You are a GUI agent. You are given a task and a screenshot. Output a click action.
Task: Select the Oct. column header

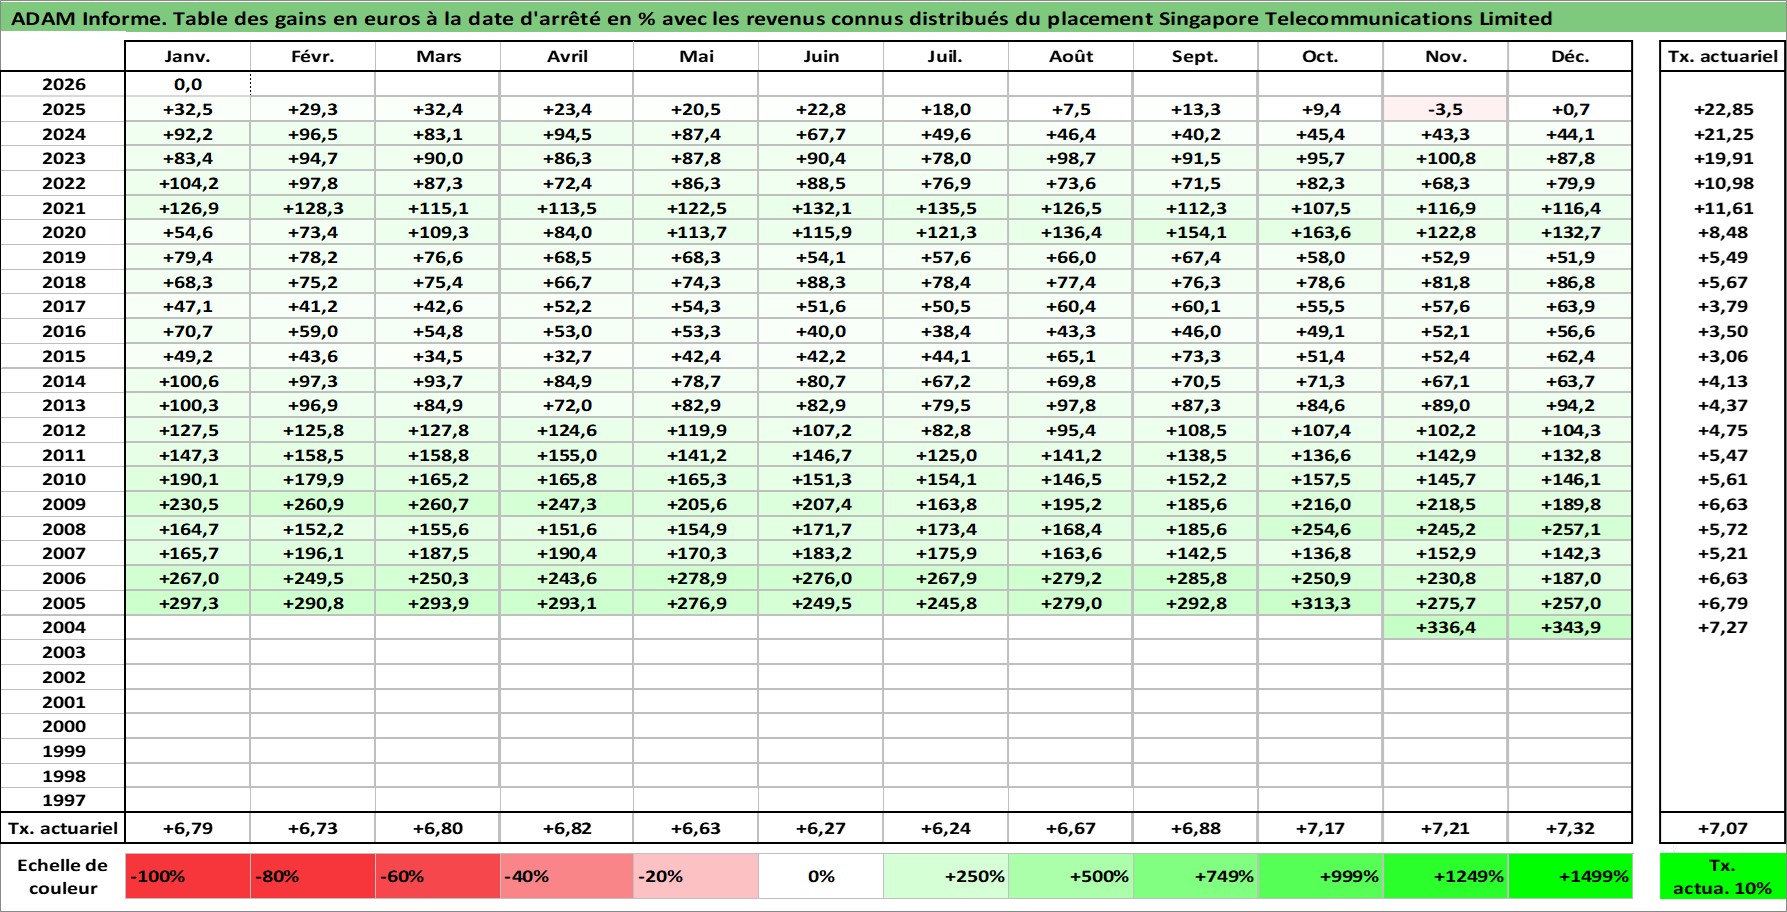coord(1320,57)
